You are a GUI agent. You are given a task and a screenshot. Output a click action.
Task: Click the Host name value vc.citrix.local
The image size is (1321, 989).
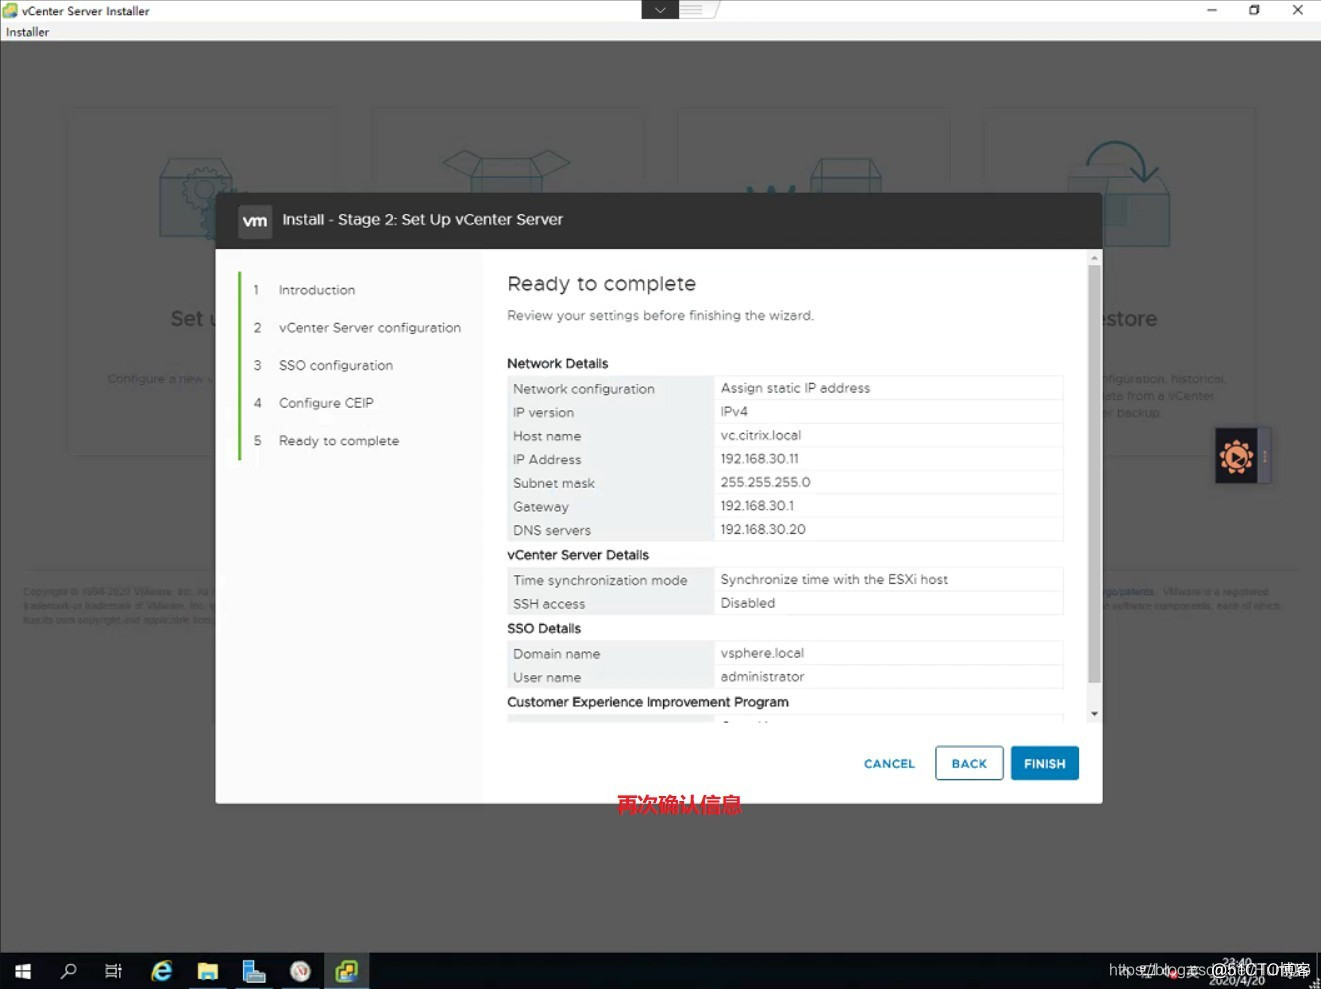point(761,435)
